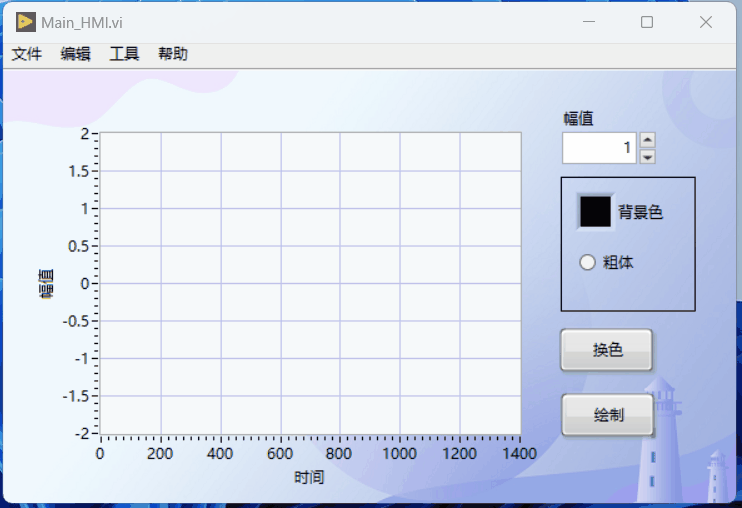The height and width of the screenshot is (508, 742).
Task: Click the x-axis value 1400
Action: click(x=520, y=454)
